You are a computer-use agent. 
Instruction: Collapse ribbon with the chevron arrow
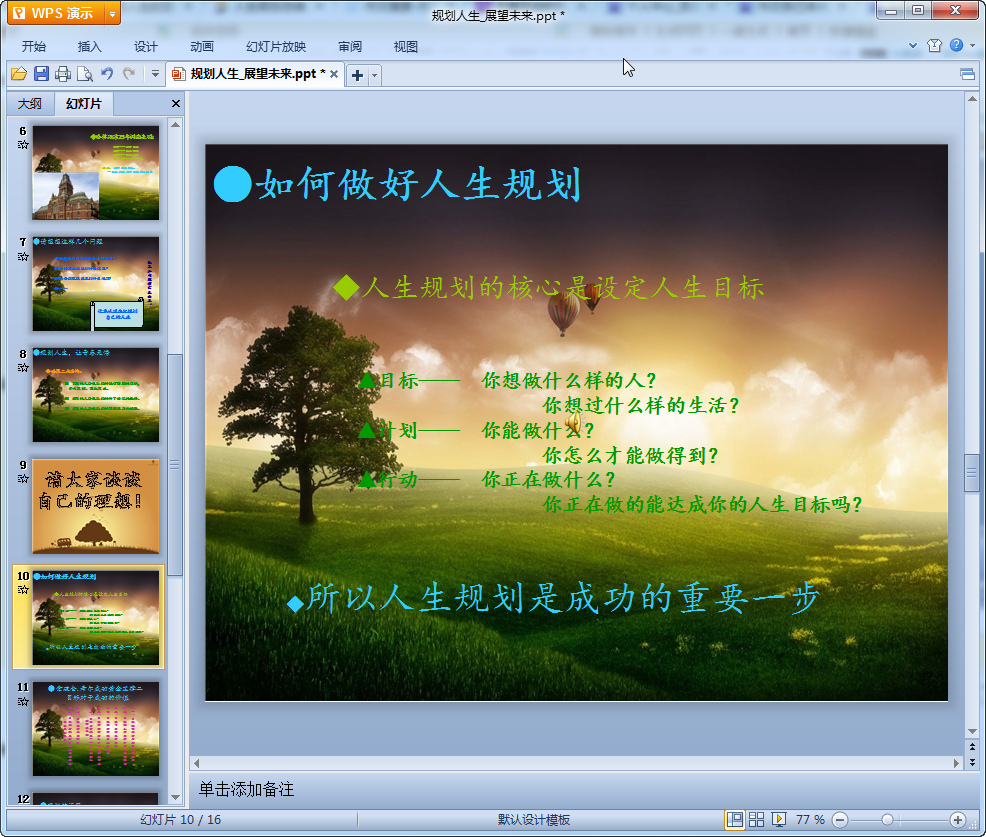913,45
